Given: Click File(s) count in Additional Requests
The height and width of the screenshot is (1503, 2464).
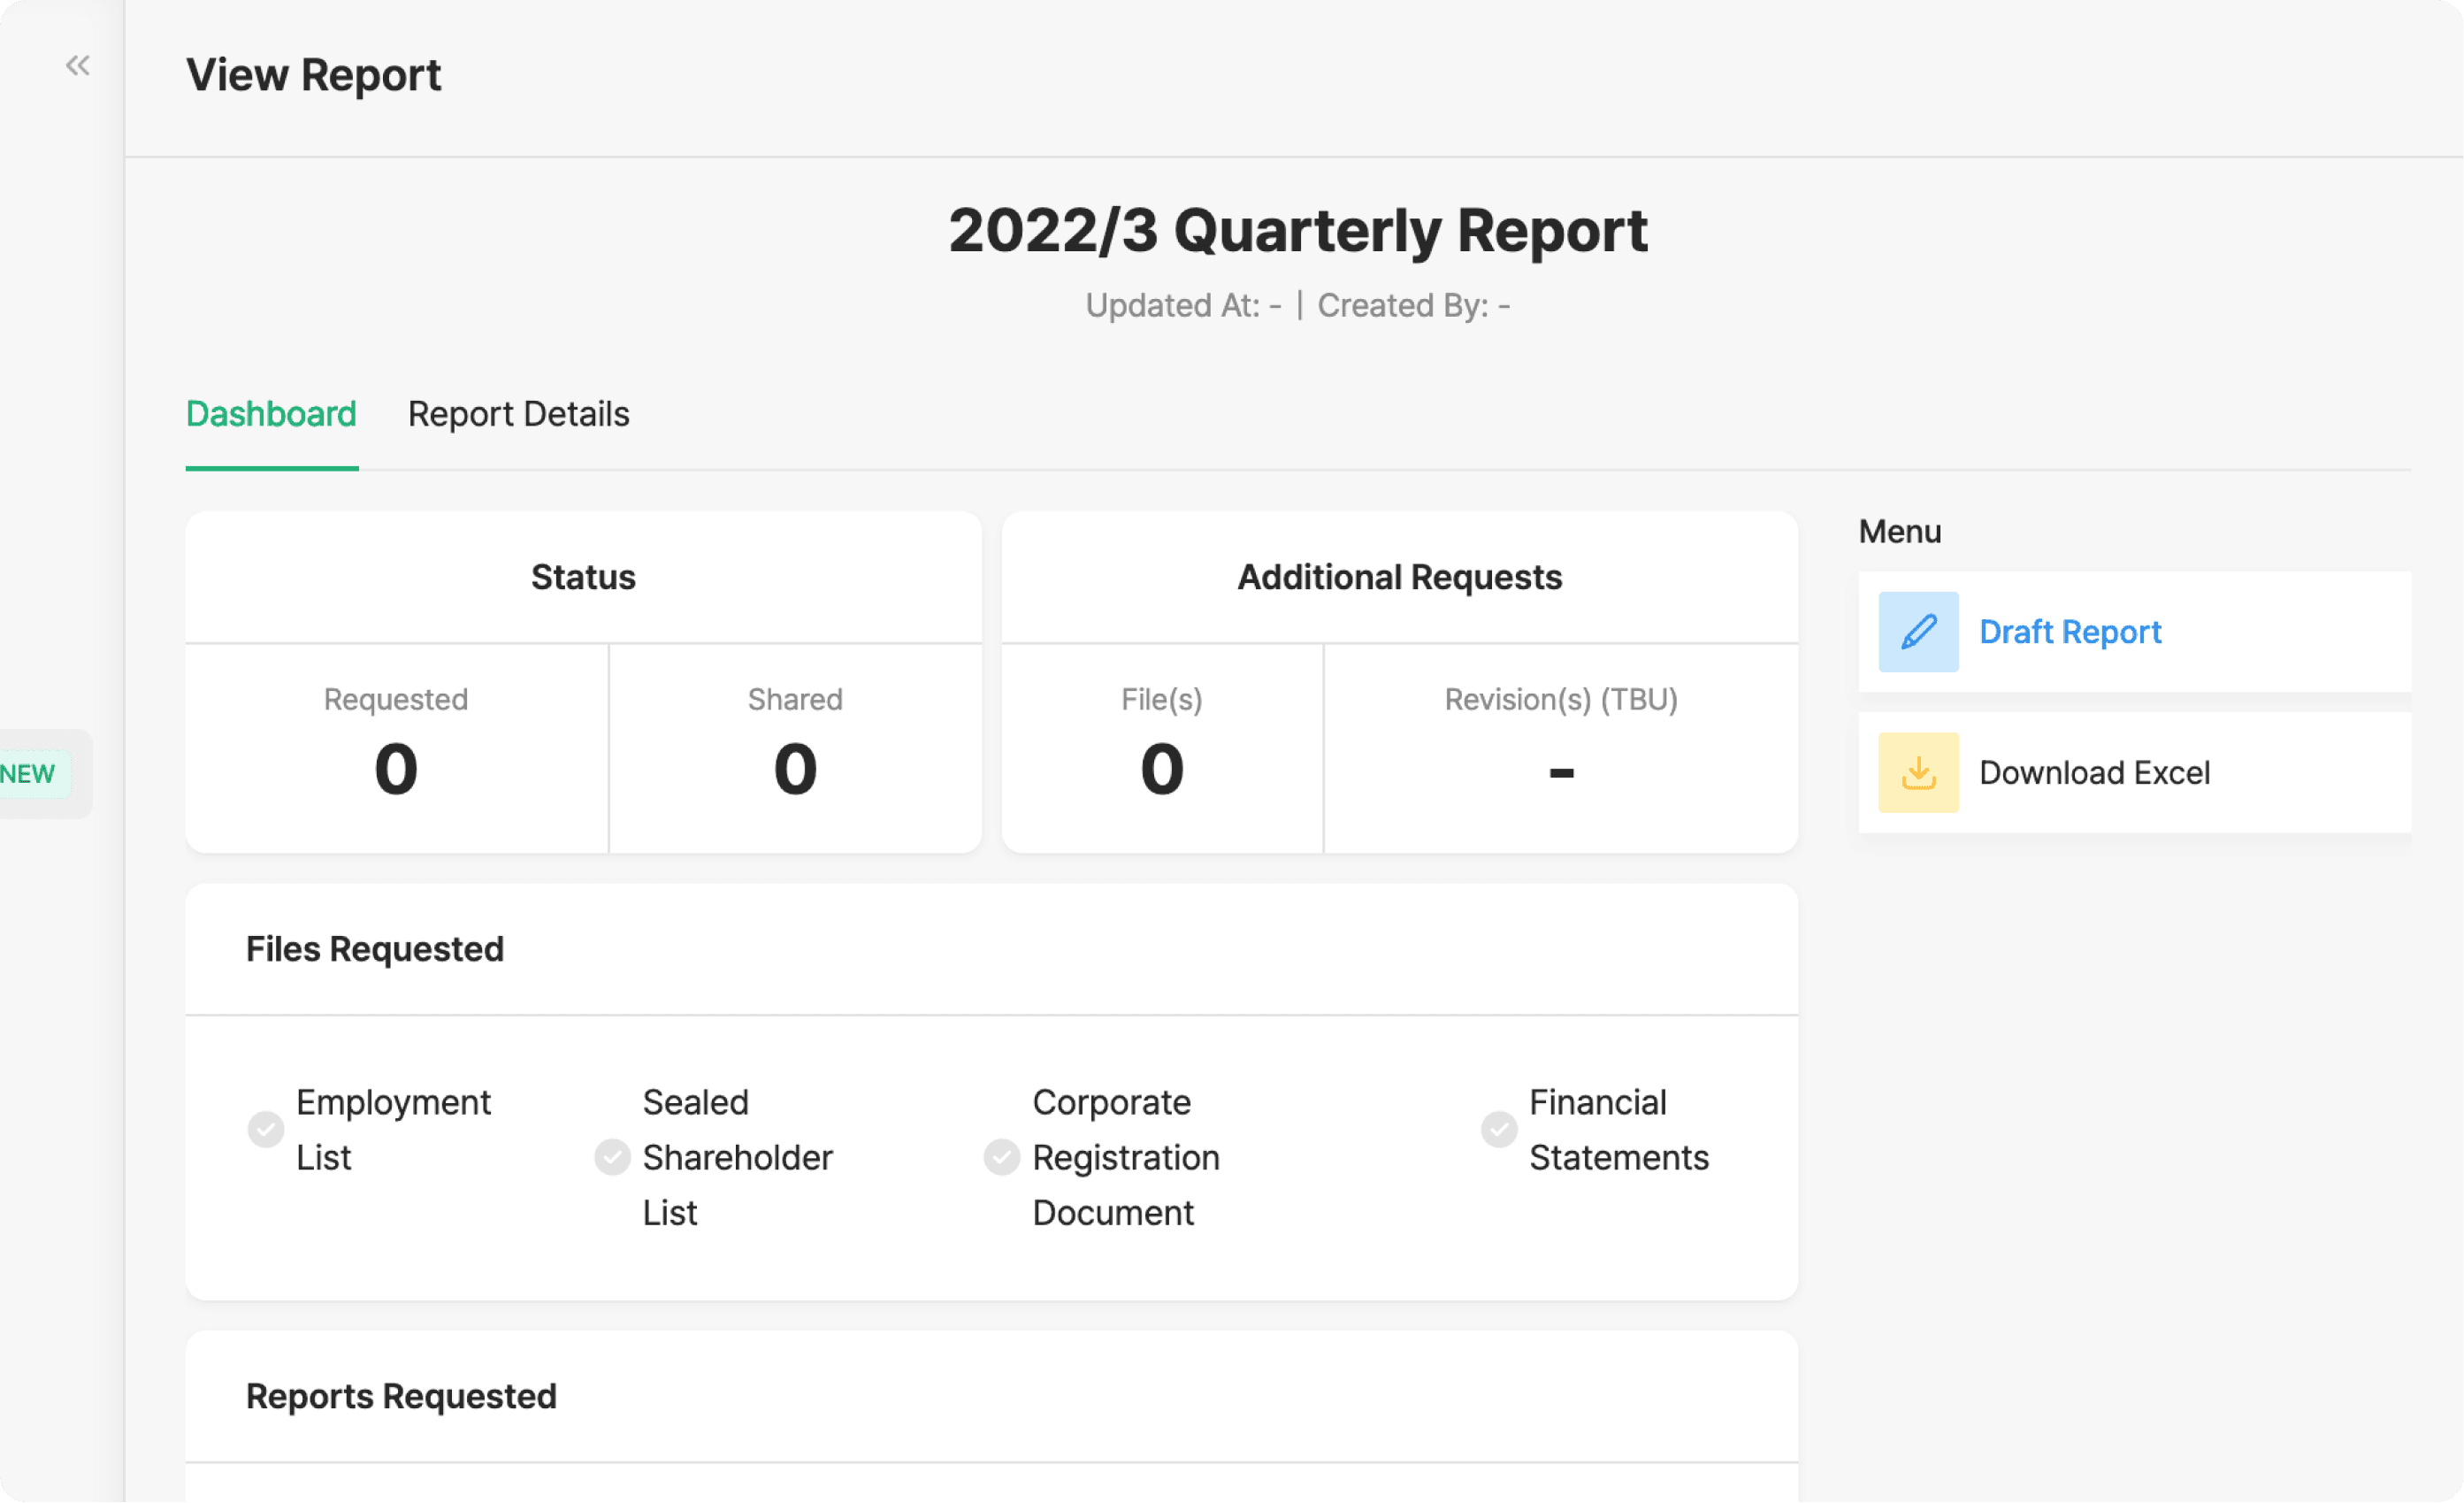Looking at the screenshot, I should tap(1161, 769).
